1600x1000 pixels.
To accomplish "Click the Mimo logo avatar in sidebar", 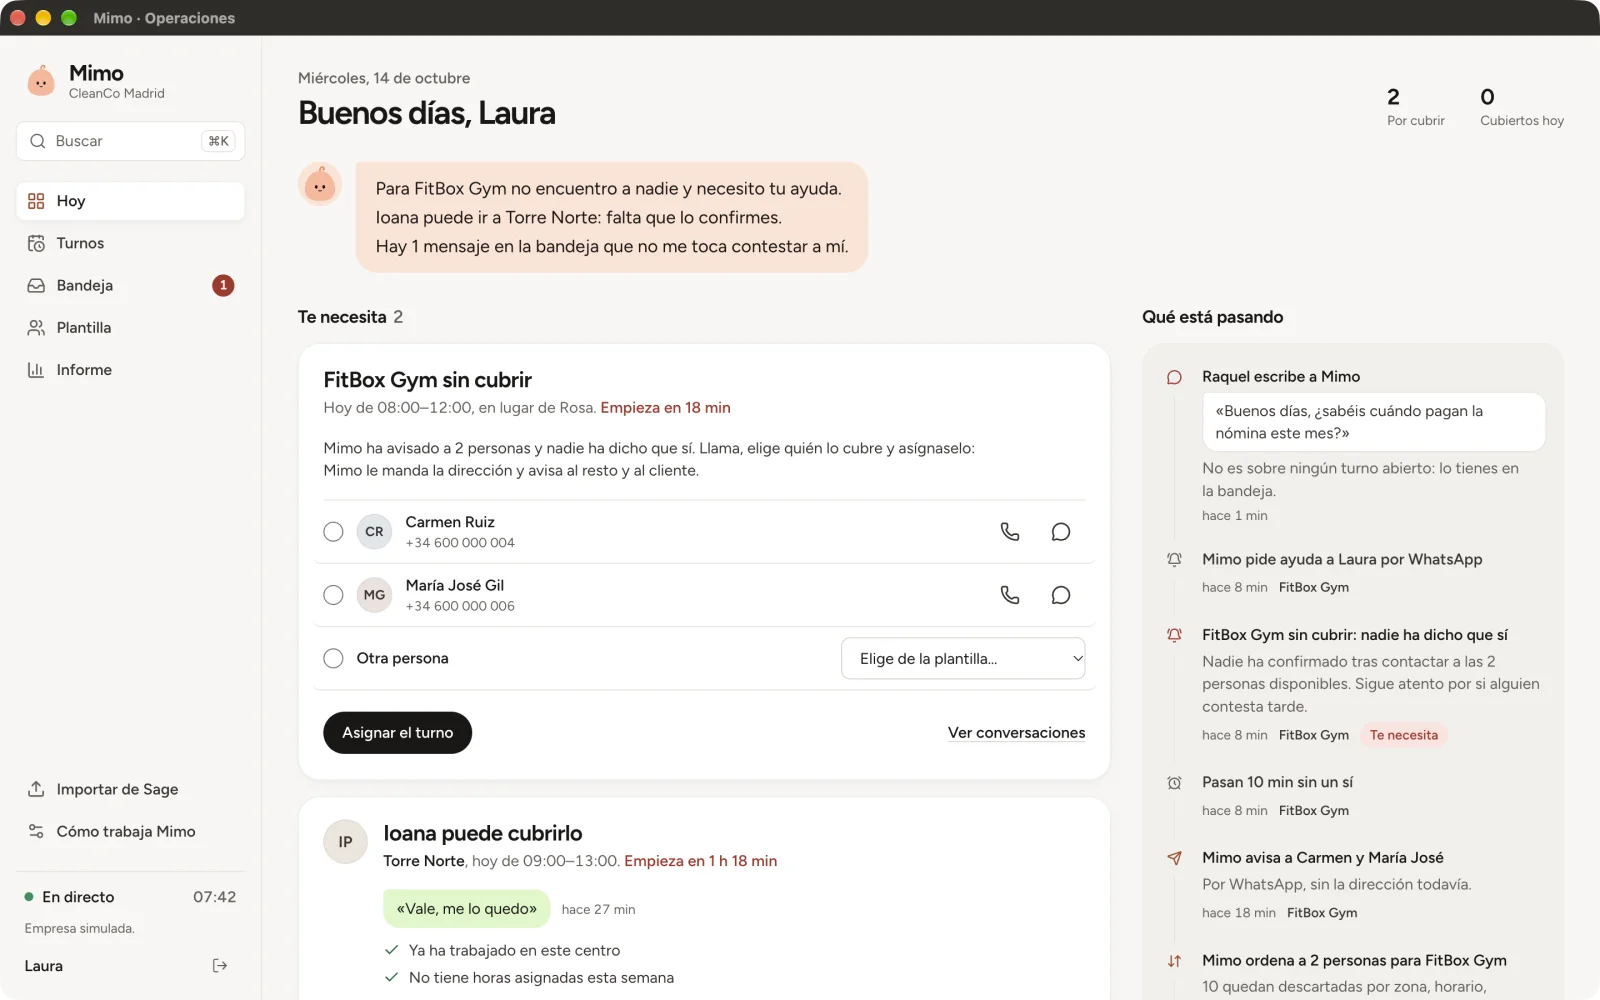I will coord(41,81).
